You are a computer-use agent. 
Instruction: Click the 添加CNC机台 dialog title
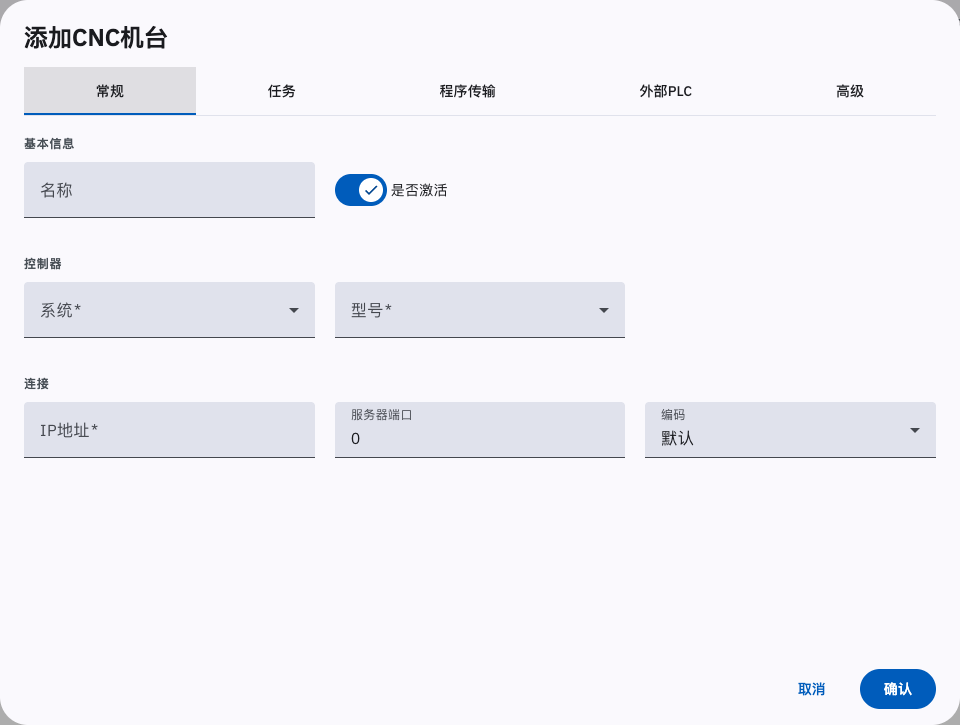96,38
